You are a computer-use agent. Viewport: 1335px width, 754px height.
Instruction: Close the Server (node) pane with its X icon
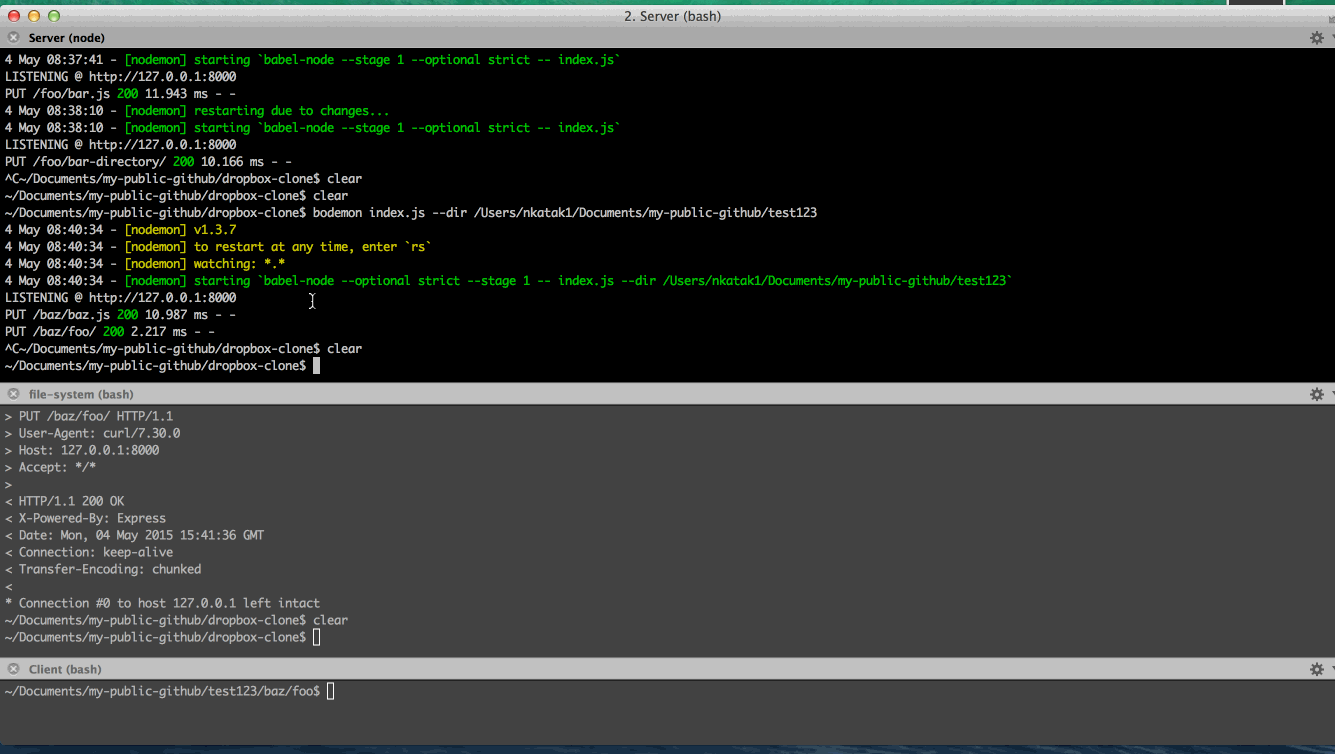tap(12, 37)
